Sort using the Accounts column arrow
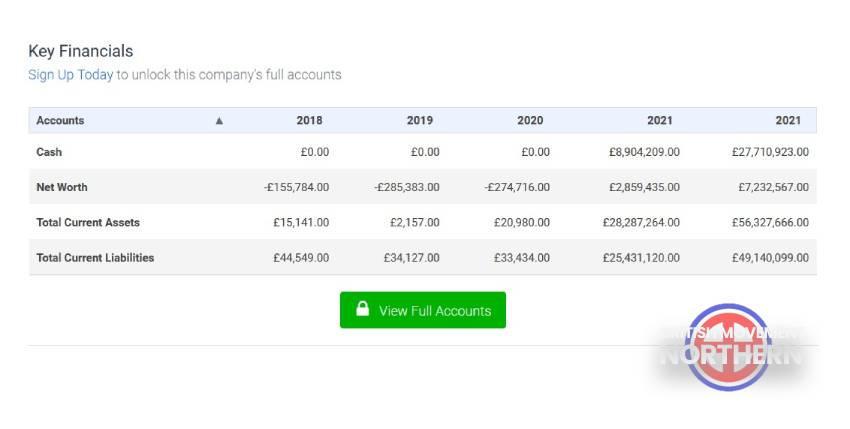This screenshot has width=850, height=429. tap(219, 120)
